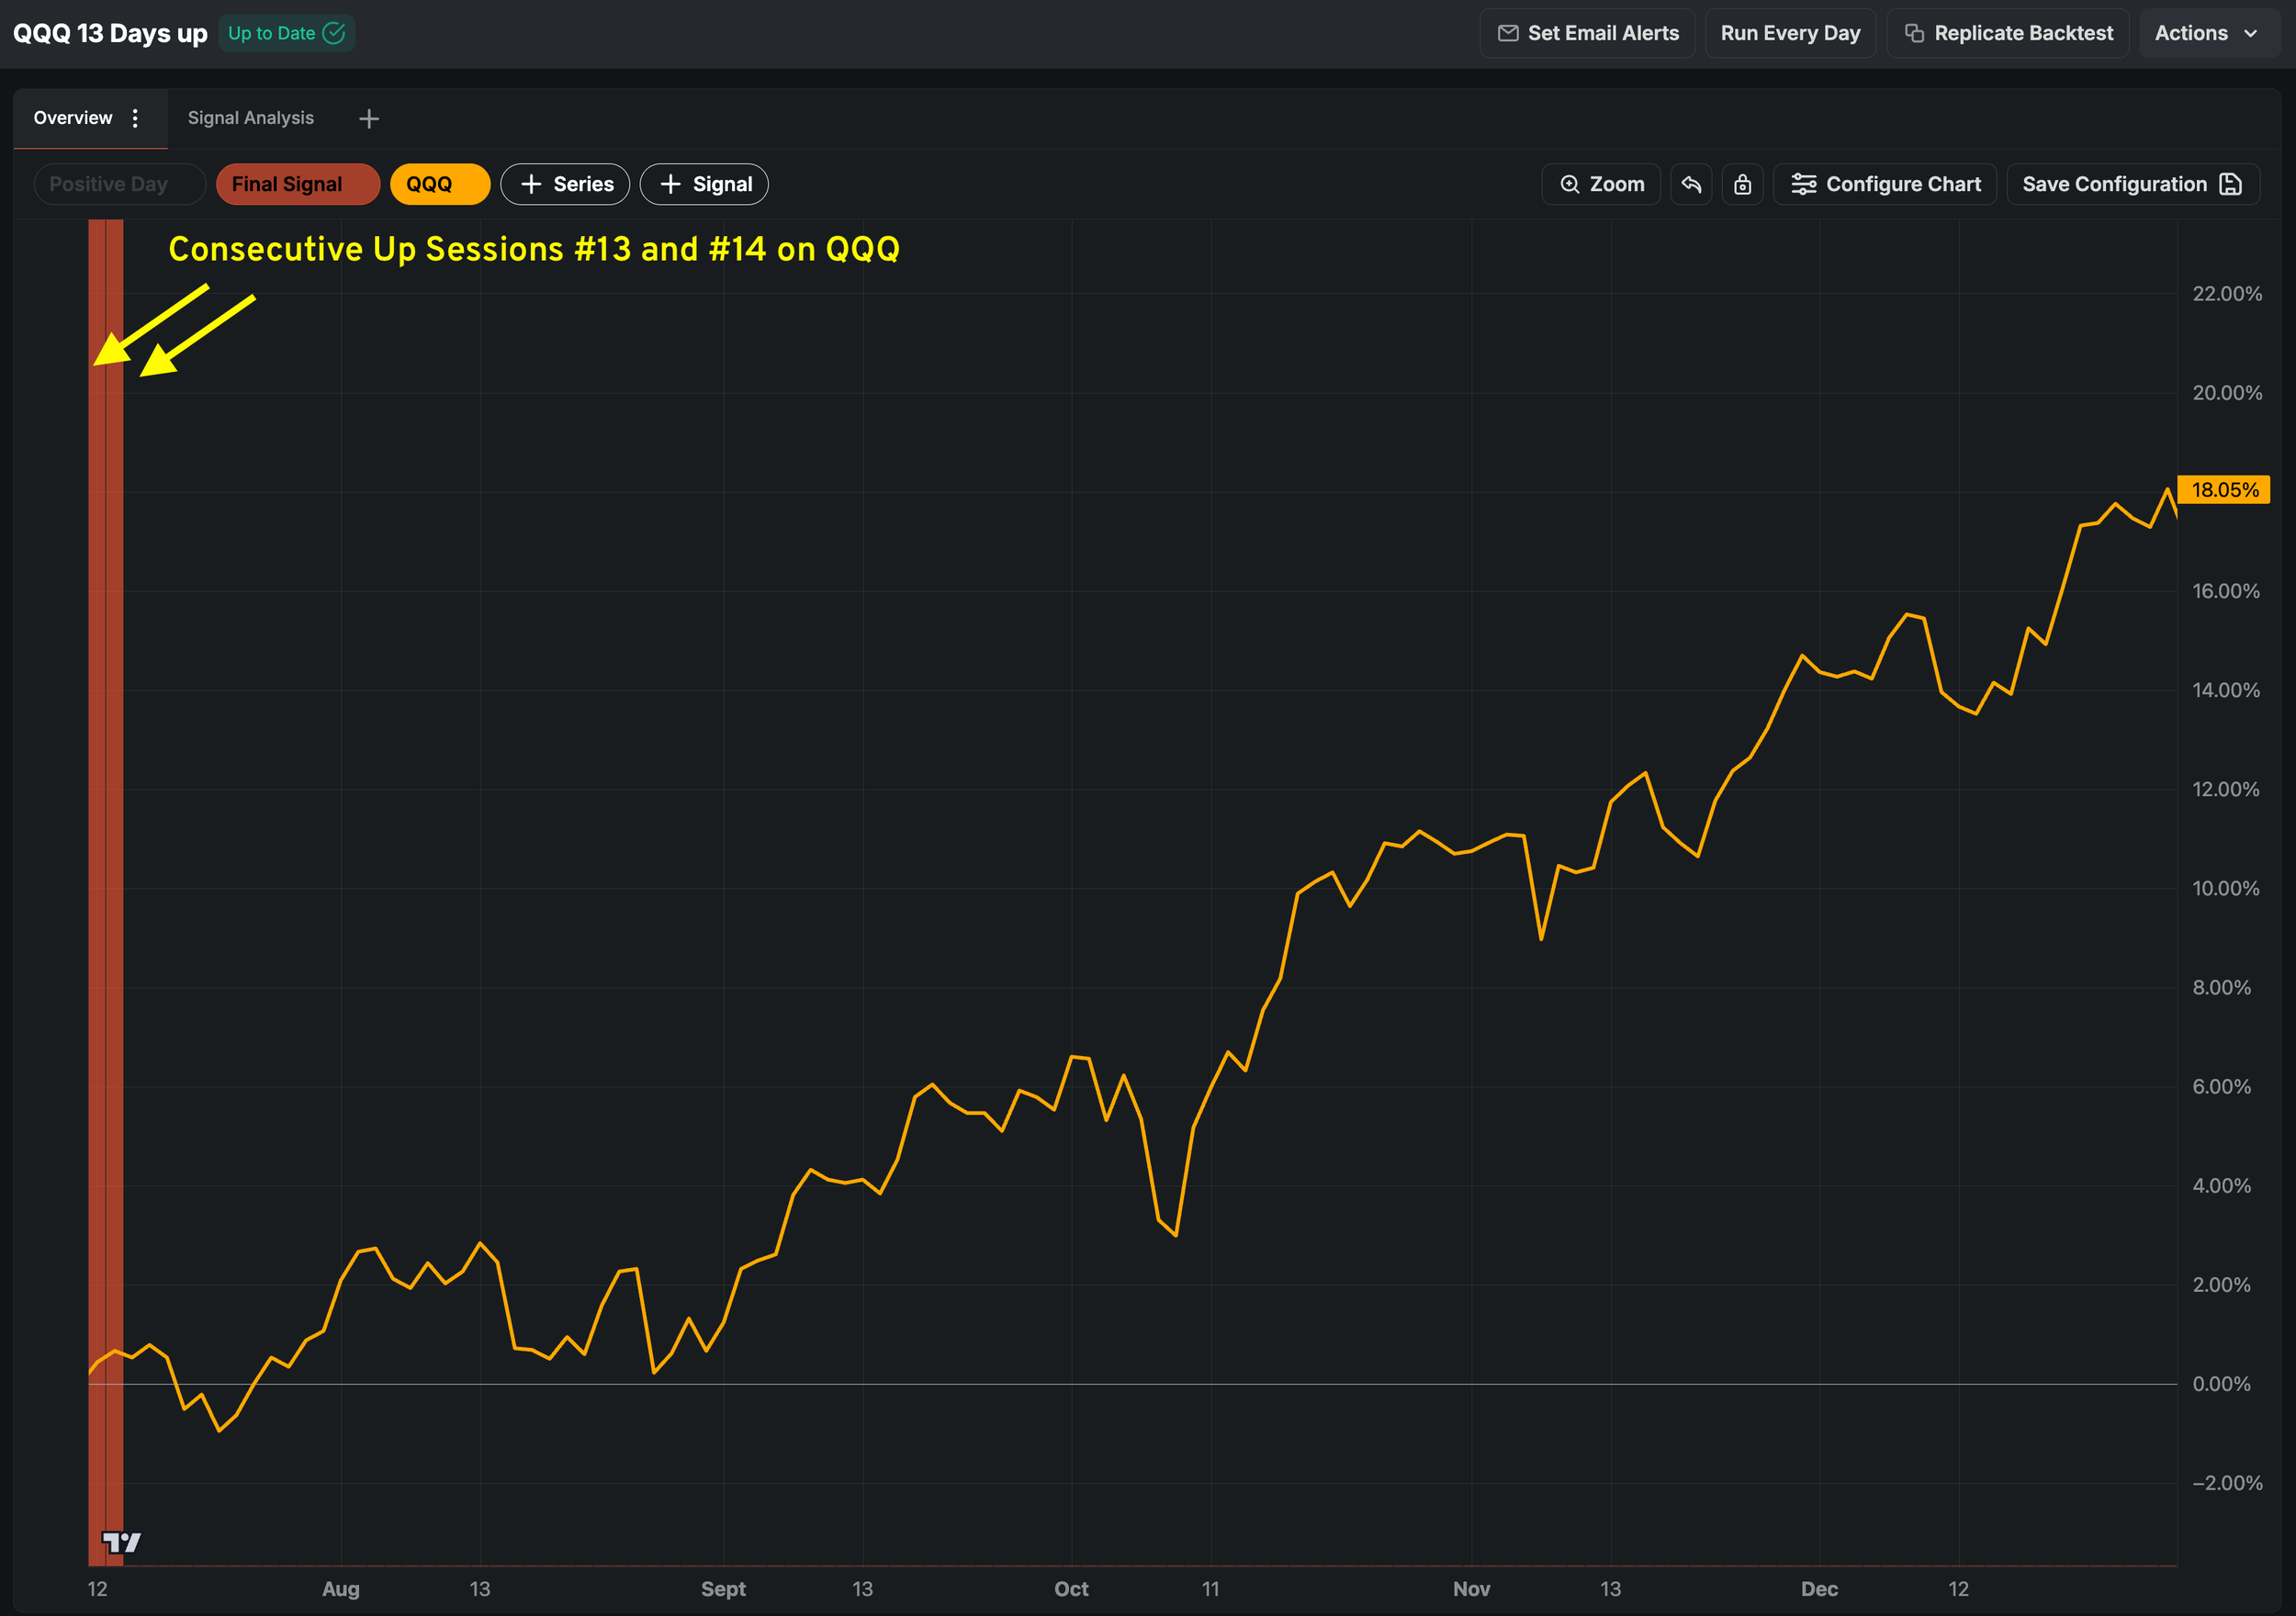Viewport: 2296px width, 1616px height.
Task: Click the lock chart icon
Action: click(1742, 184)
